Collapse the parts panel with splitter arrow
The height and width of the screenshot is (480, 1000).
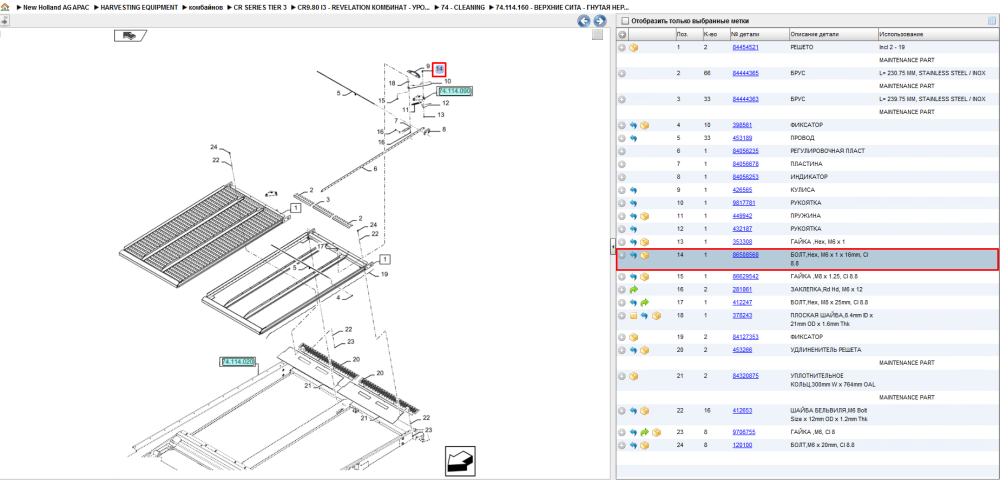click(x=613, y=245)
